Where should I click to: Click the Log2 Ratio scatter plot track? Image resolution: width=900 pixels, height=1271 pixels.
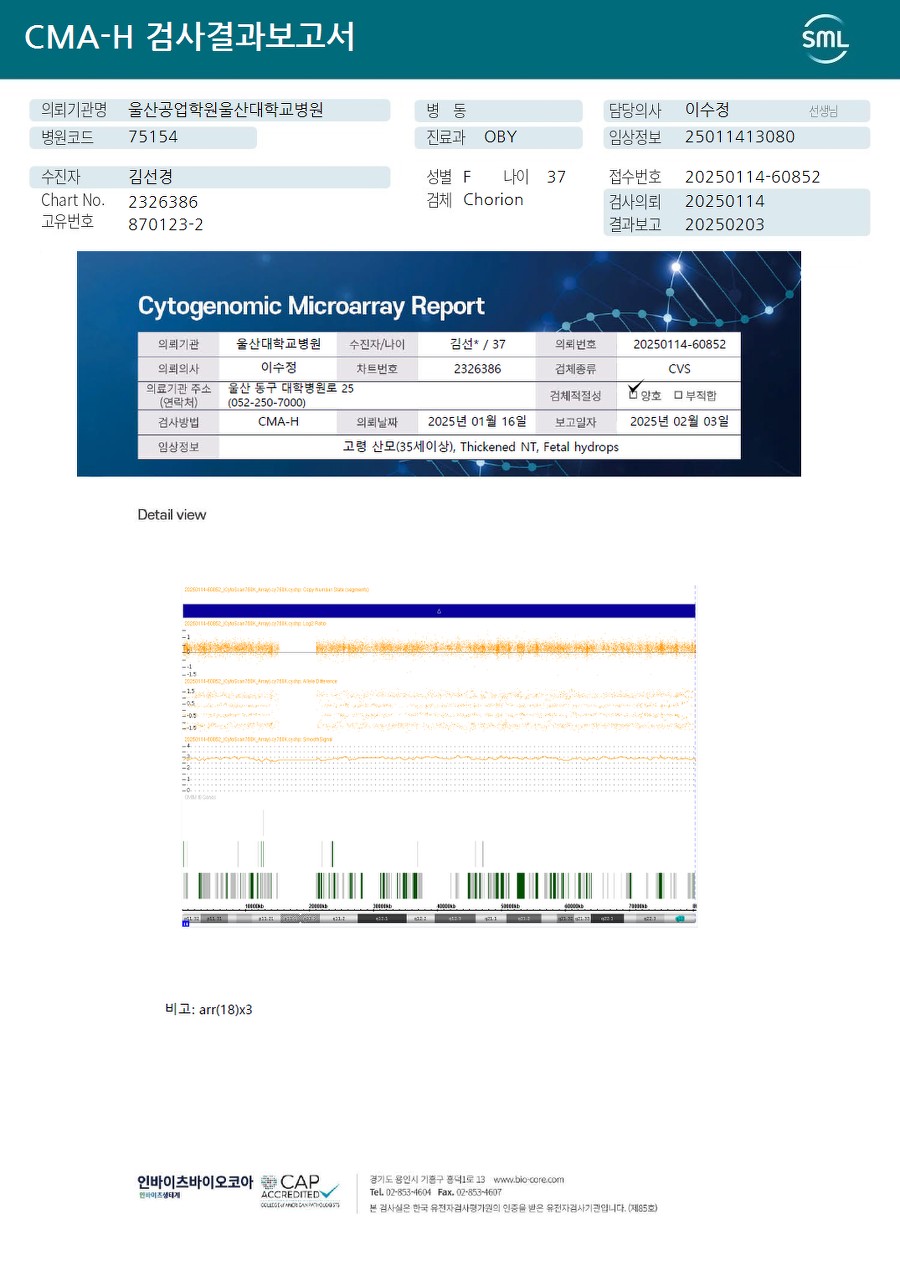439,648
